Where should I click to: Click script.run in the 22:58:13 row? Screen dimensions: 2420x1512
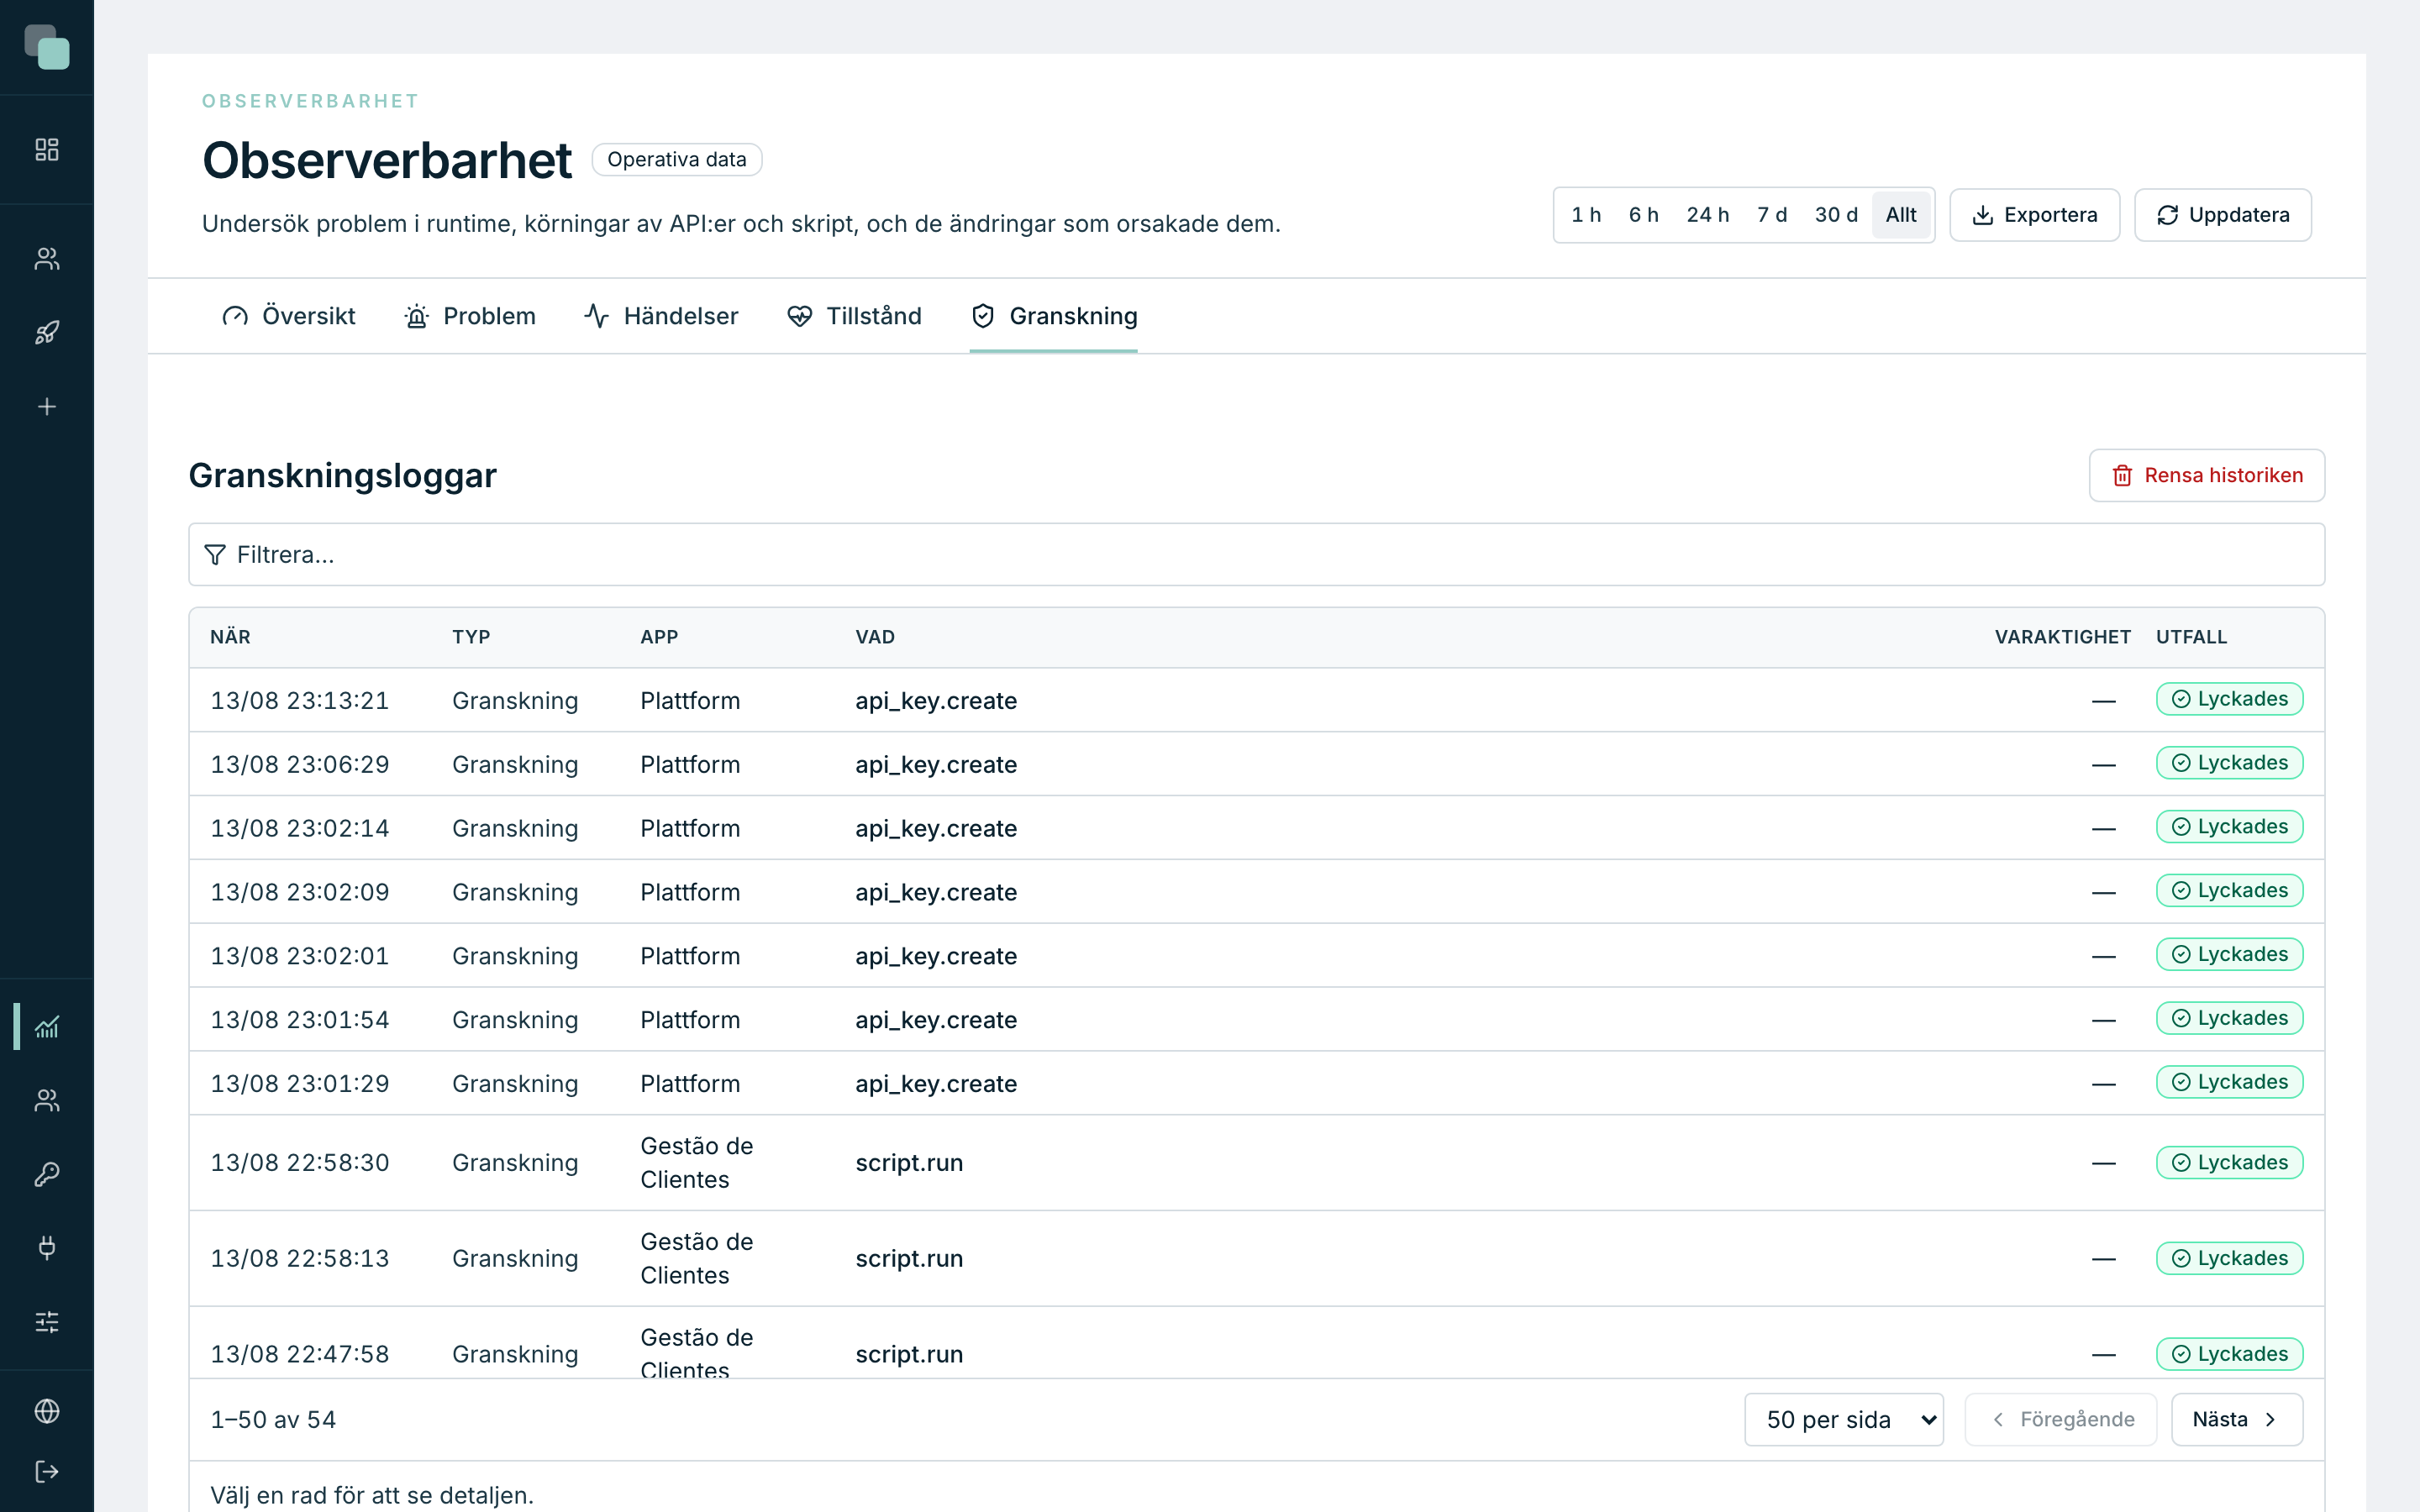tap(909, 1259)
